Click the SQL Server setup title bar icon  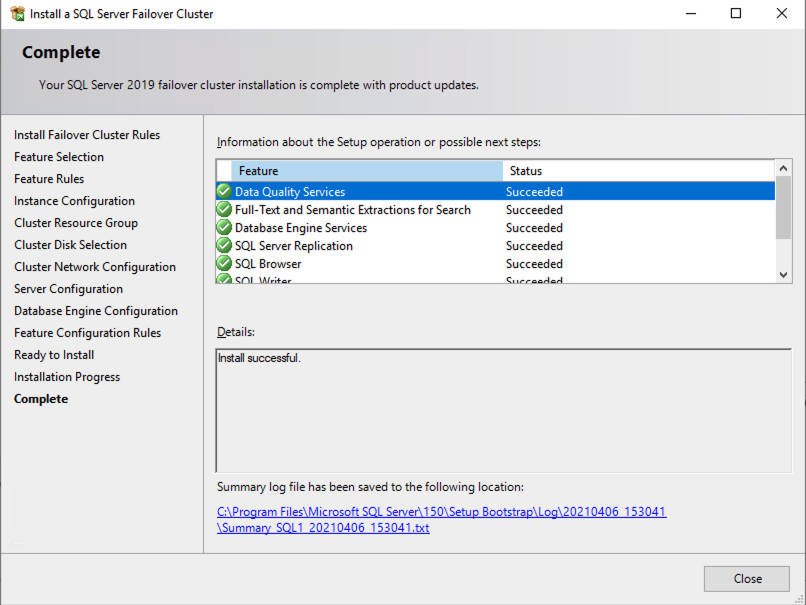tap(17, 14)
